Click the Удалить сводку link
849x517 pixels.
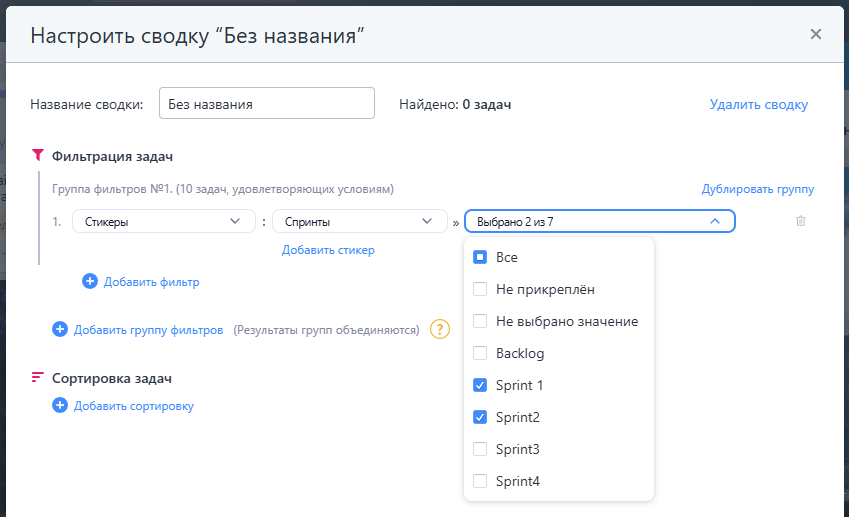758,104
